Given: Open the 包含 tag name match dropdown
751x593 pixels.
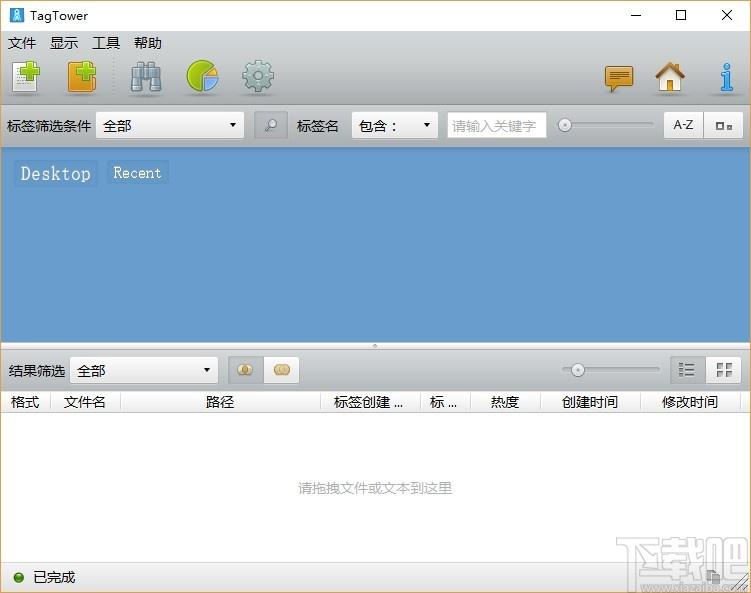Looking at the screenshot, I should point(394,126).
